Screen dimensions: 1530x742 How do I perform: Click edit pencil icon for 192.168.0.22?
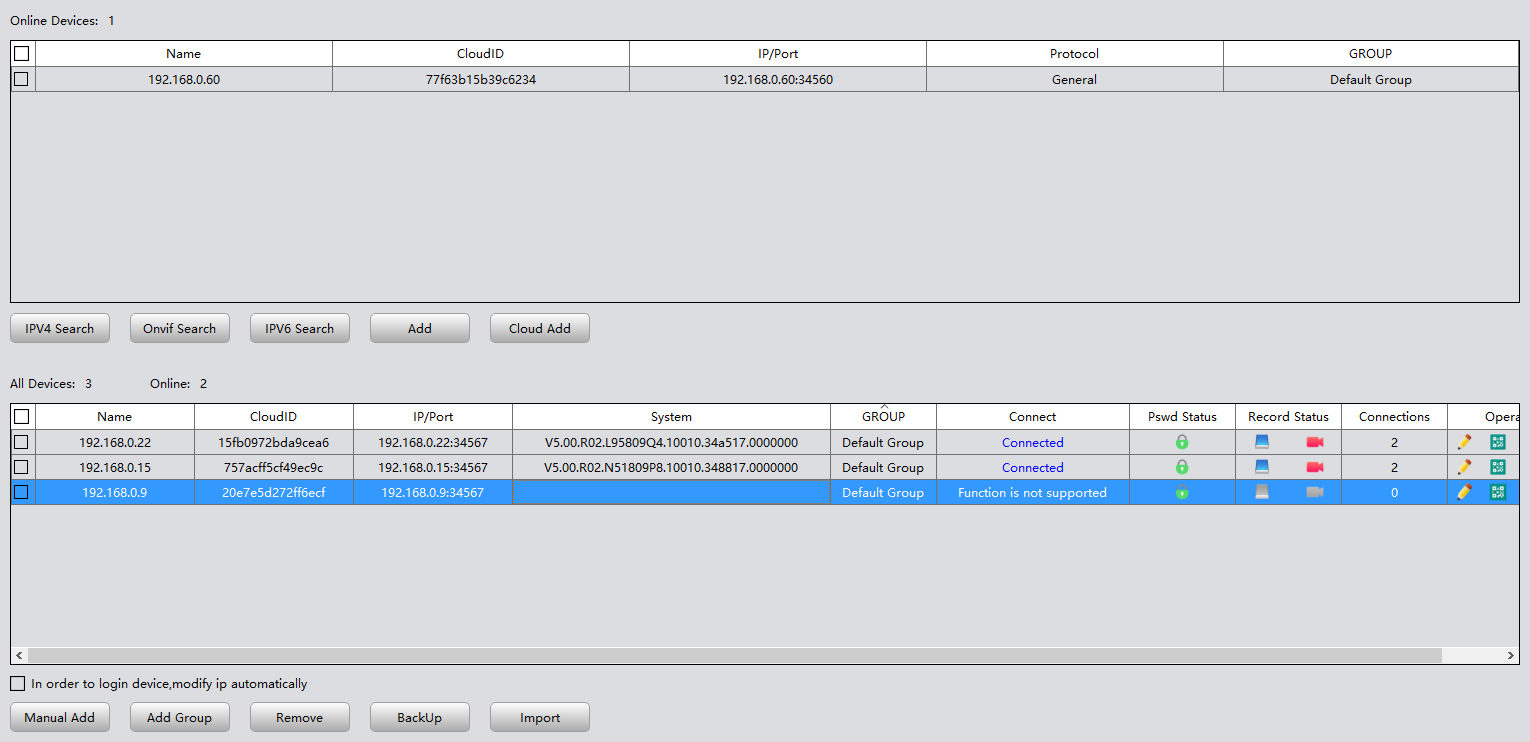coord(1464,442)
